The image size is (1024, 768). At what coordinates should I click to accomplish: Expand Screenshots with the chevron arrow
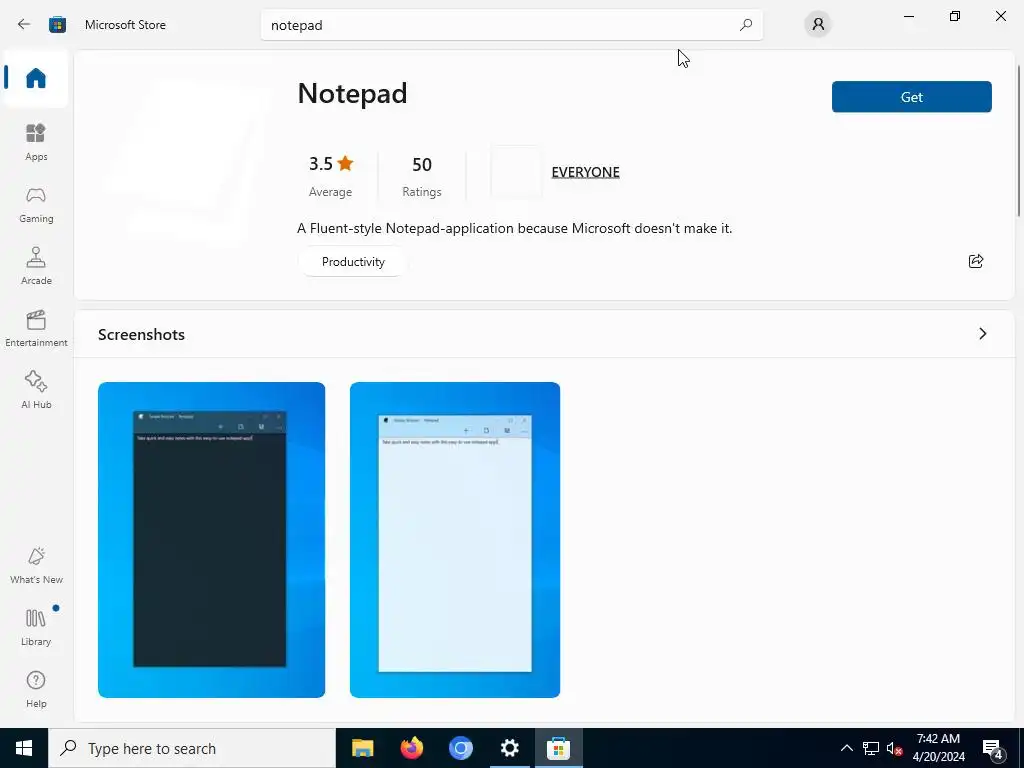983,334
